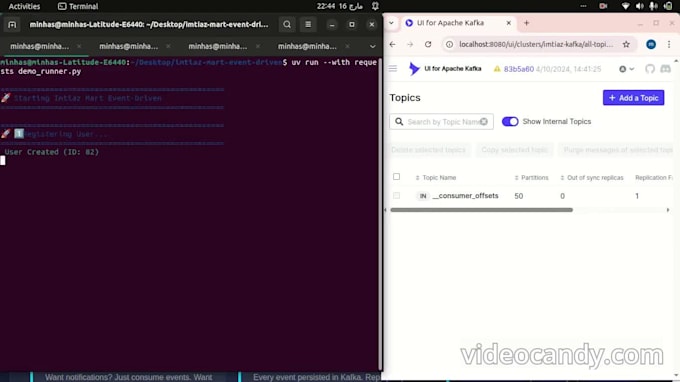Click 'Copy selected topic' button

[x=514, y=150]
